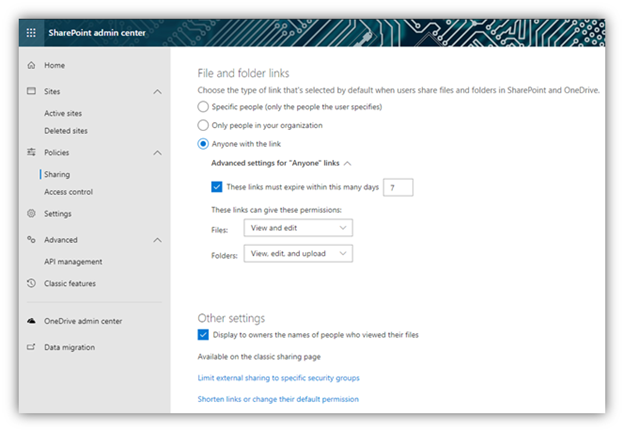Toggle Display to owners viewer names checkbox
This screenshot has width=624, height=432.
203,335
